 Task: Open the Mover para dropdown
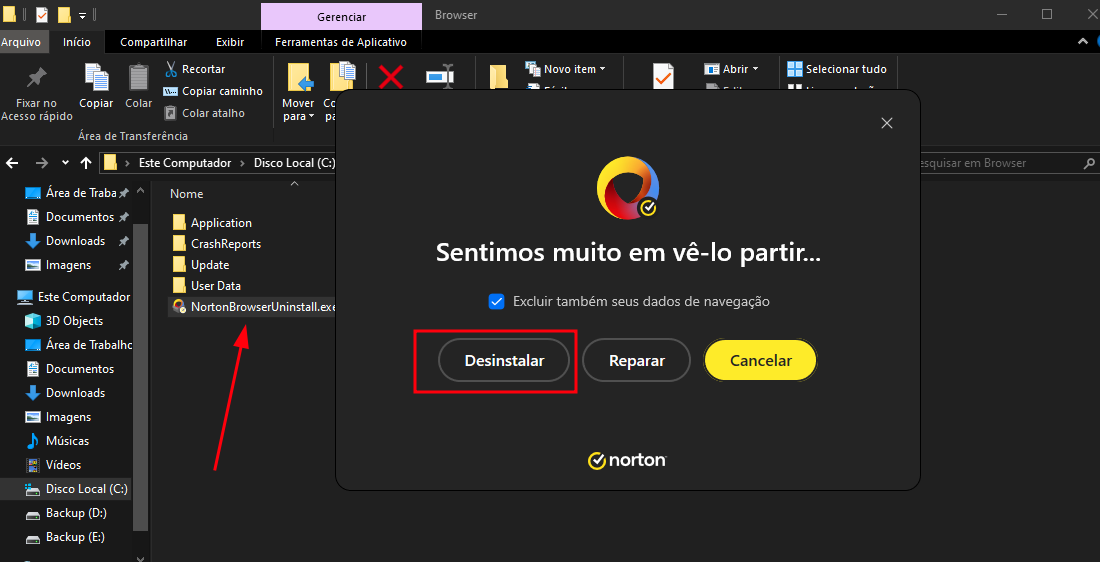click(x=298, y=110)
